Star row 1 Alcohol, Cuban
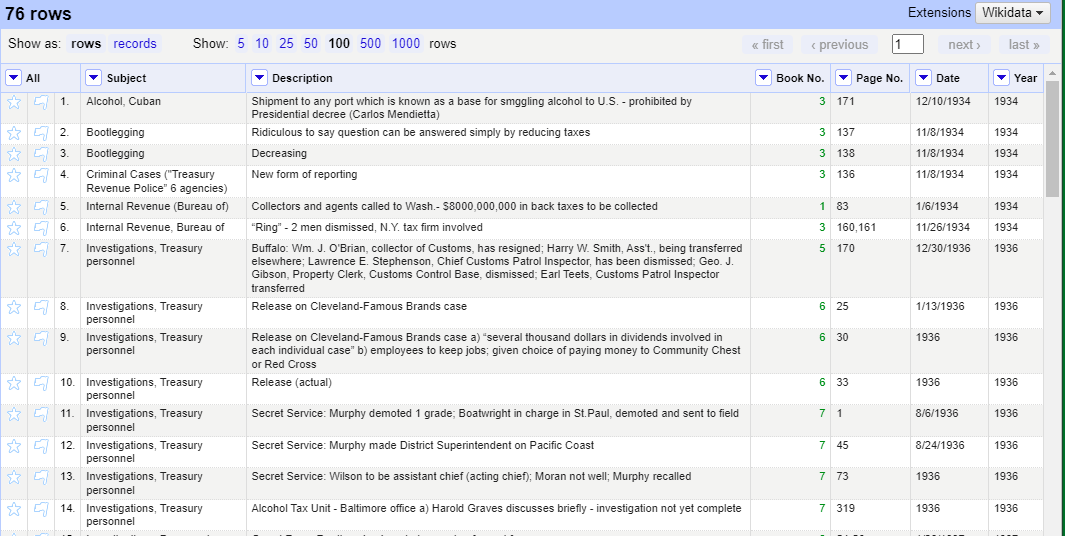The image size is (1065, 536). 14,102
